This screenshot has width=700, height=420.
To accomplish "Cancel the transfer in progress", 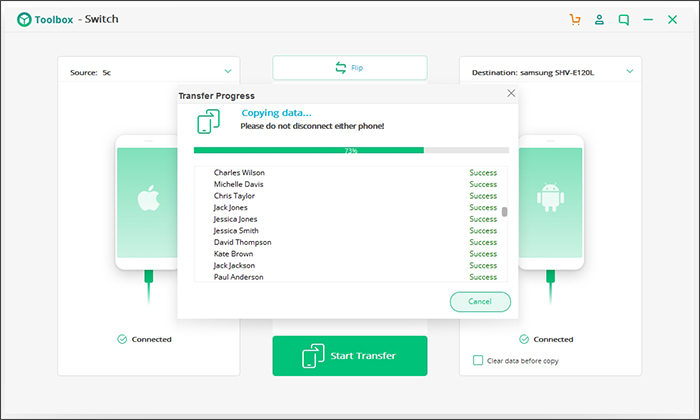I will pyautogui.click(x=480, y=302).
